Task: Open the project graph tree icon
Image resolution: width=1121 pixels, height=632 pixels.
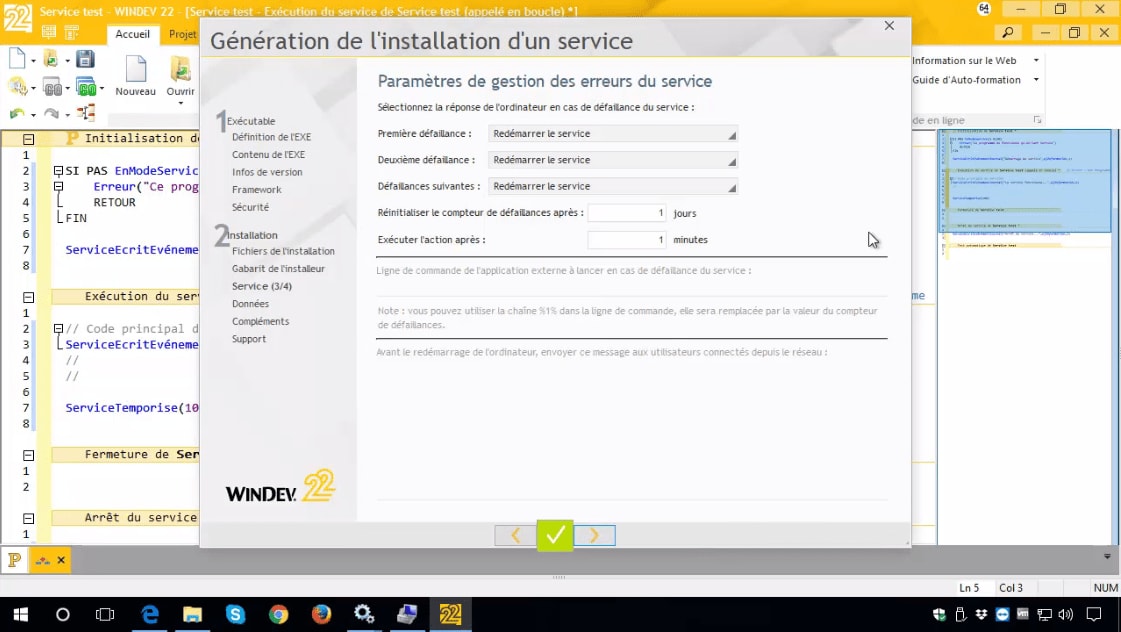Action: [86, 113]
